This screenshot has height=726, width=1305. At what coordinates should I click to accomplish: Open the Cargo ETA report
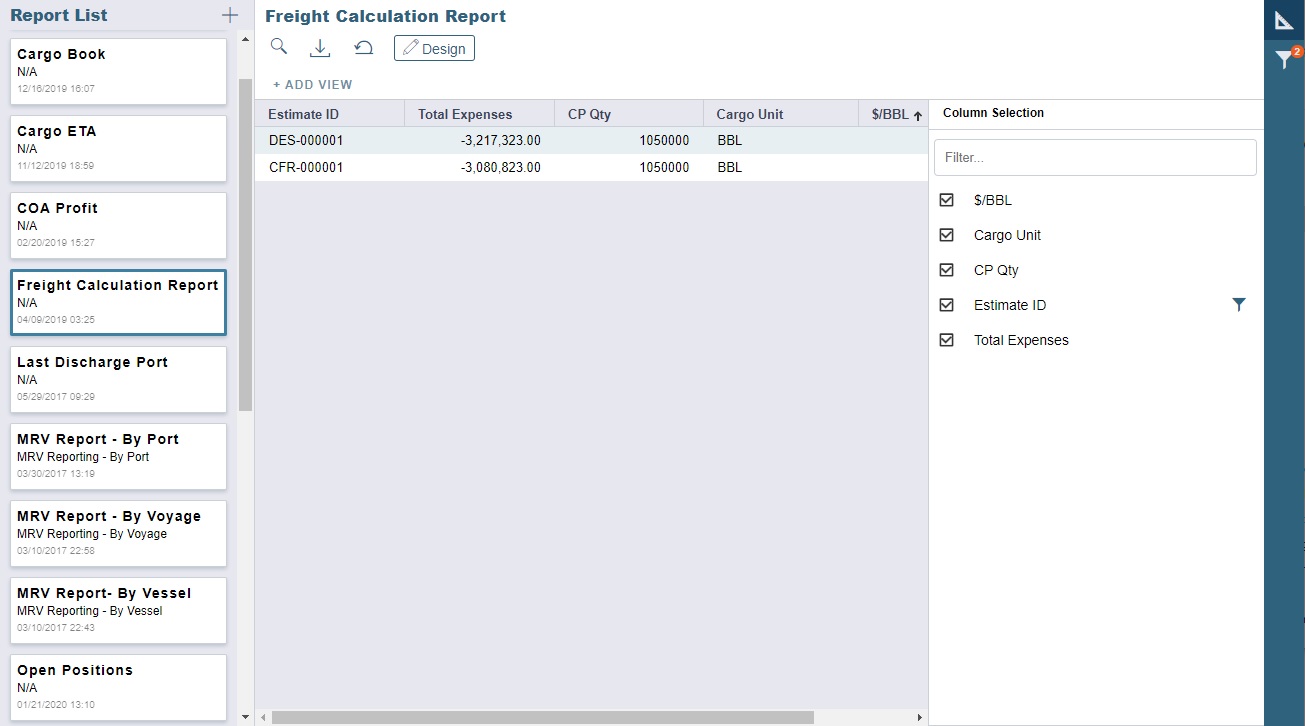[118, 147]
